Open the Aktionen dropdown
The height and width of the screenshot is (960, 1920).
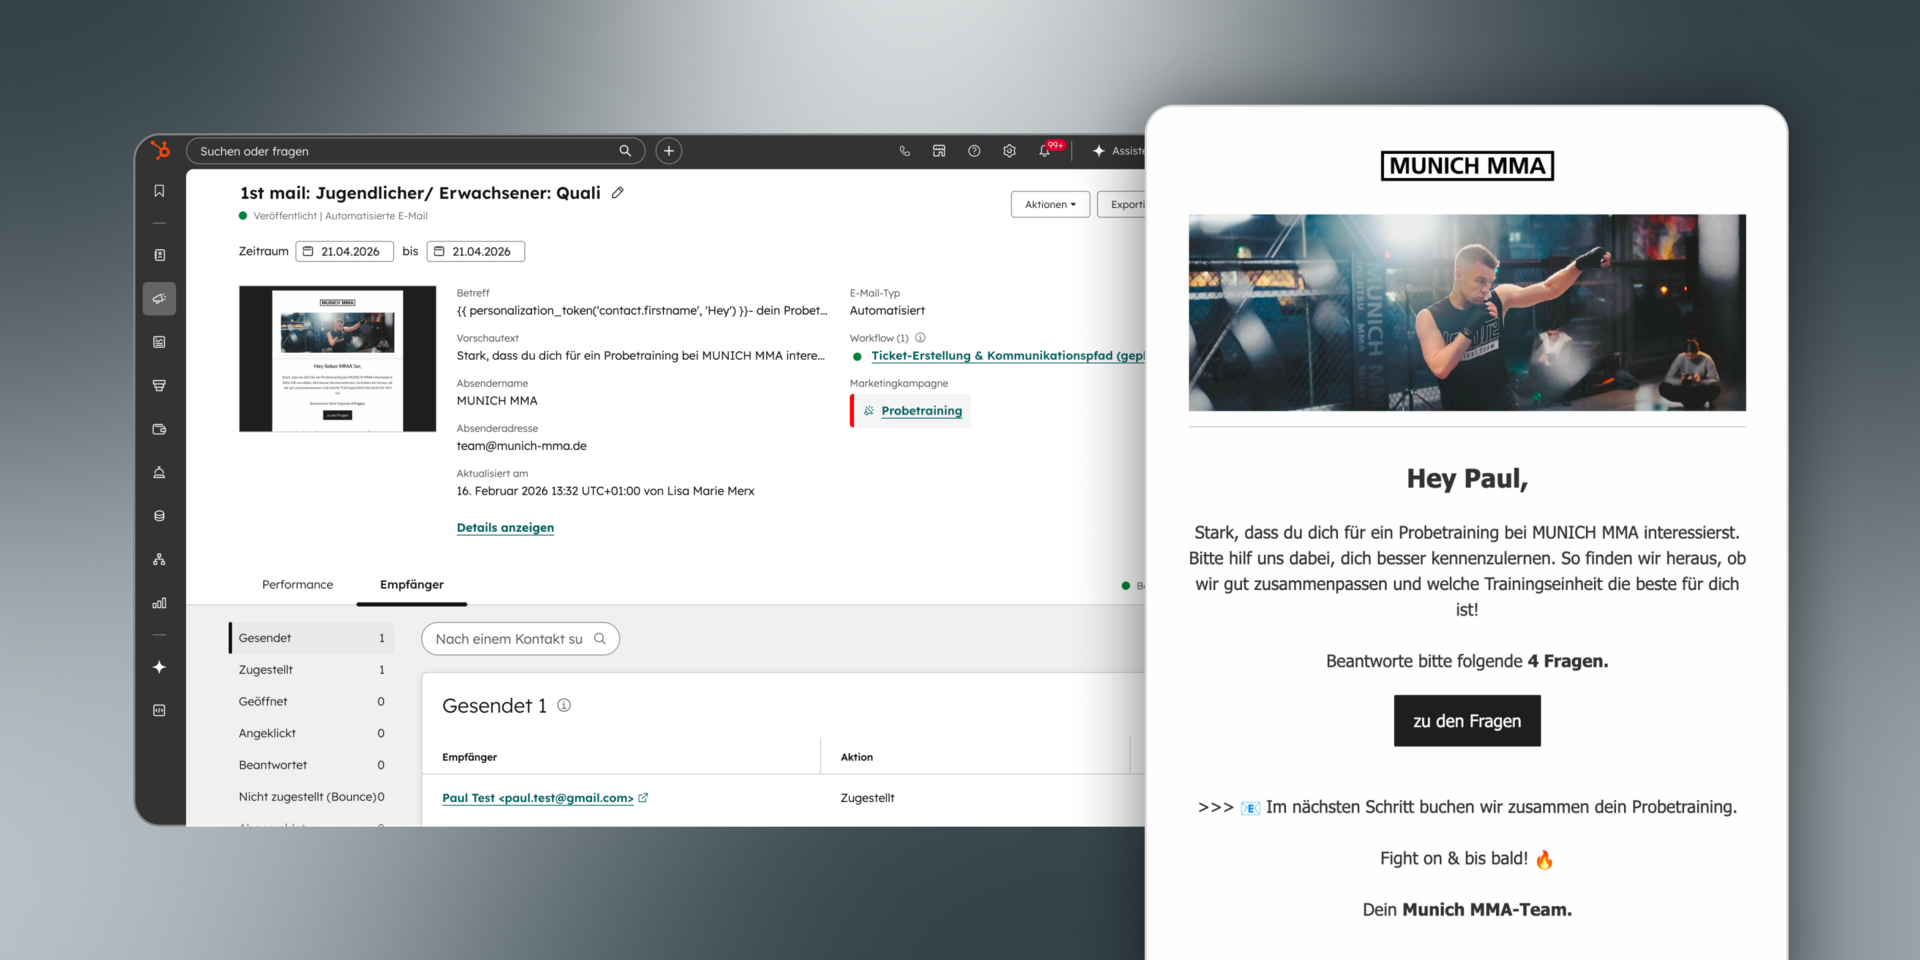click(1050, 204)
